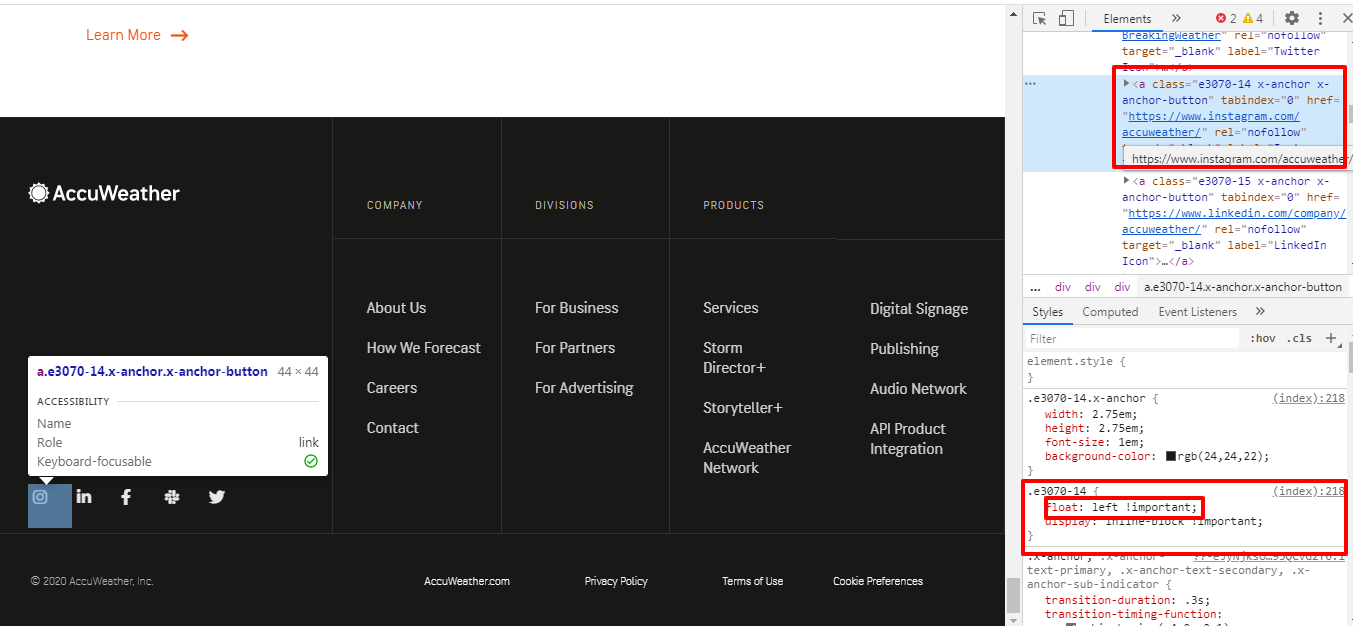The width and height of the screenshot is (1353, 626).
Task: Open API Product Integration link
Action: tap(908, 439)
